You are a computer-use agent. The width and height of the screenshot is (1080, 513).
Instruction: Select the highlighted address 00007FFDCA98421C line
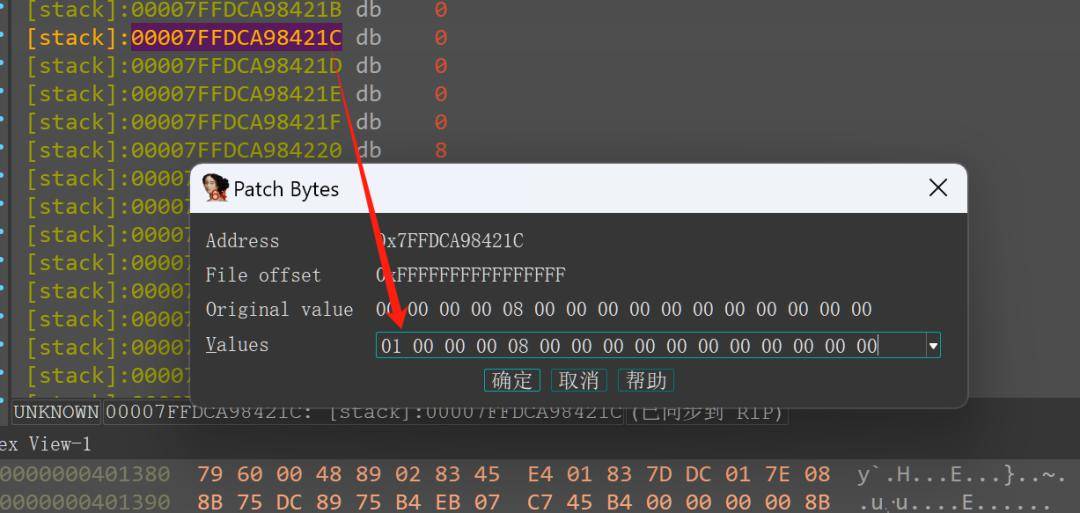pos(236,38)
